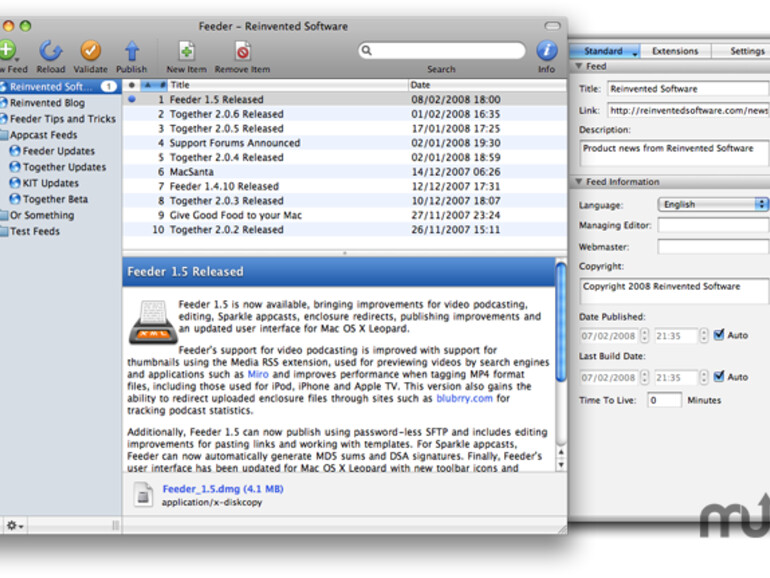Click the scrollbar up arrow in article pane
Viewport: 770px width, 578px height.
coord(561,452)
